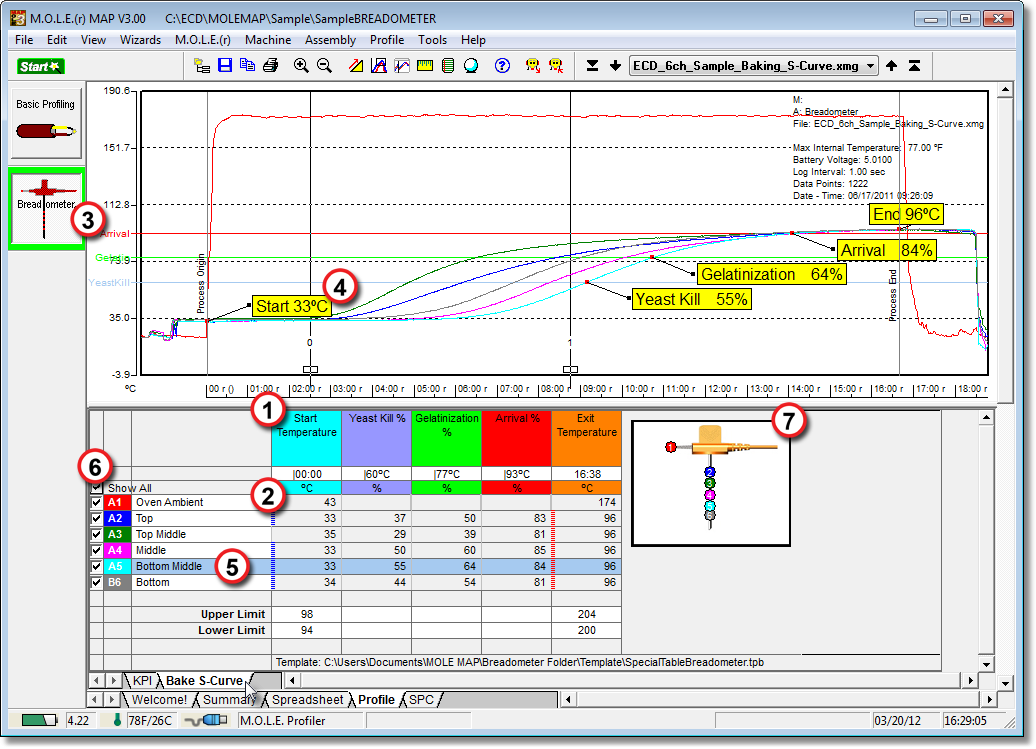The width and height of the screenshot is (1036, 749).
Task: Print using the printer icon
Action: coord(270,65)
